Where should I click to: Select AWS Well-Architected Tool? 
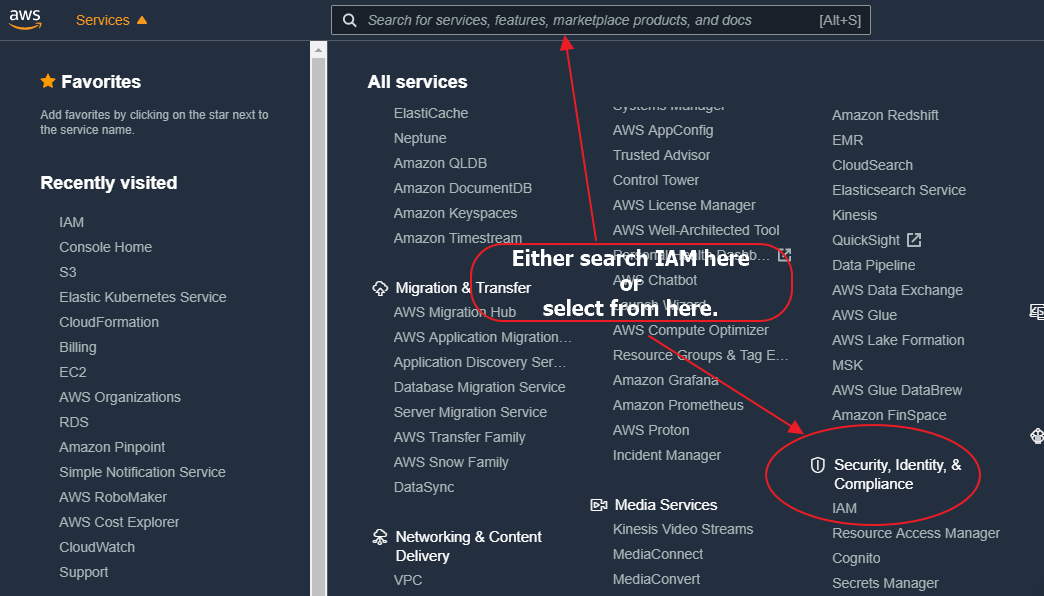[x=696, y=230]
